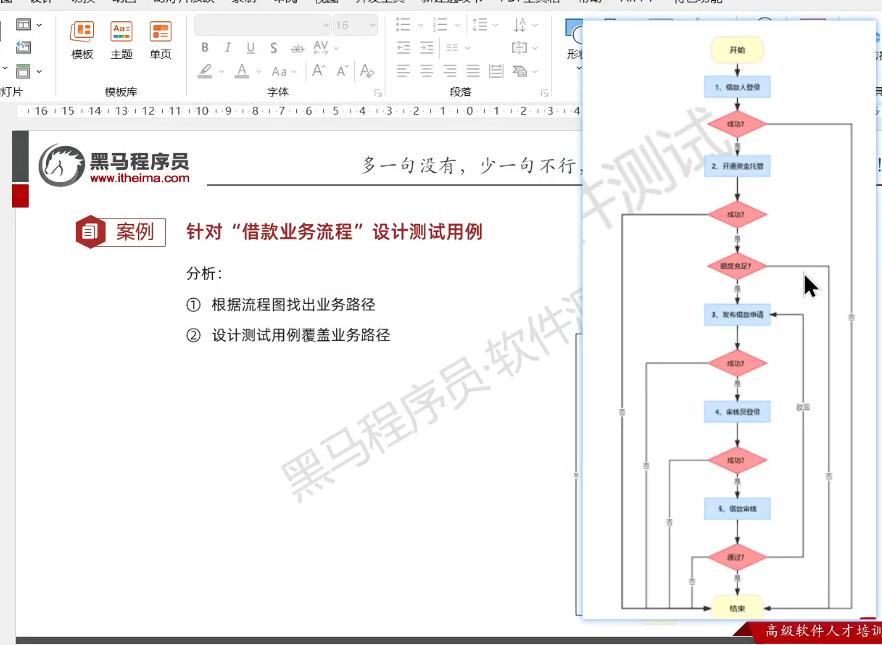Screen dimensions: 882x645
Task: Open the 字体 font dialog launcher
Action: (x=378, y=93)
